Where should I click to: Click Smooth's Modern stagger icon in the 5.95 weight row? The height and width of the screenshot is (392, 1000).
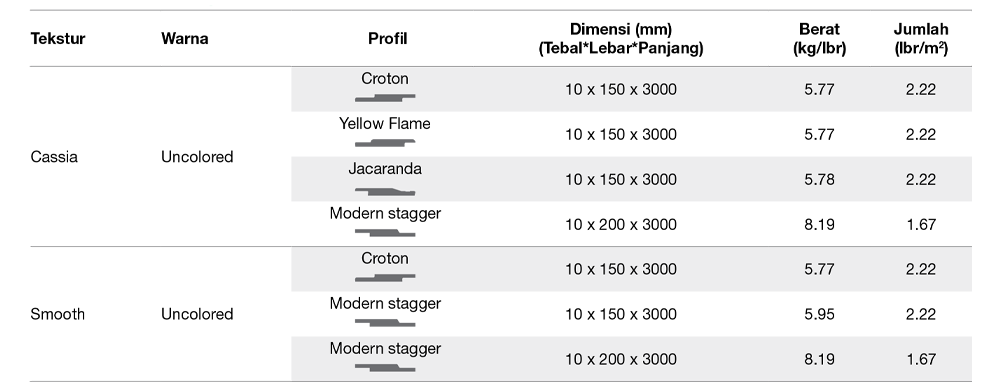pyautogui.click(x=385, y=323)
